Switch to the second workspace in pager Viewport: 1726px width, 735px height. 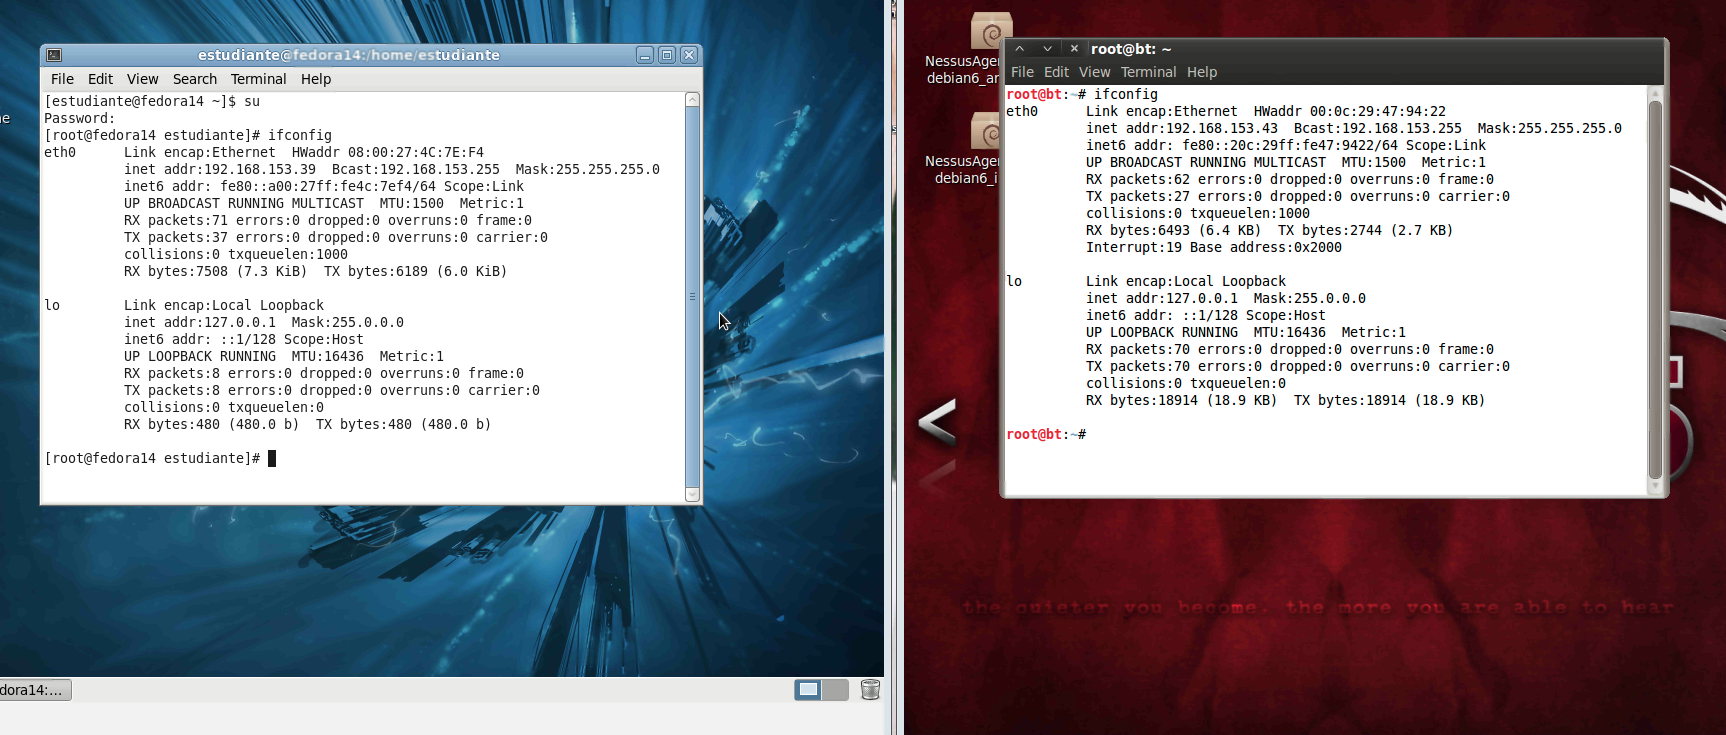pyautogui.click(x=835, y=689)
